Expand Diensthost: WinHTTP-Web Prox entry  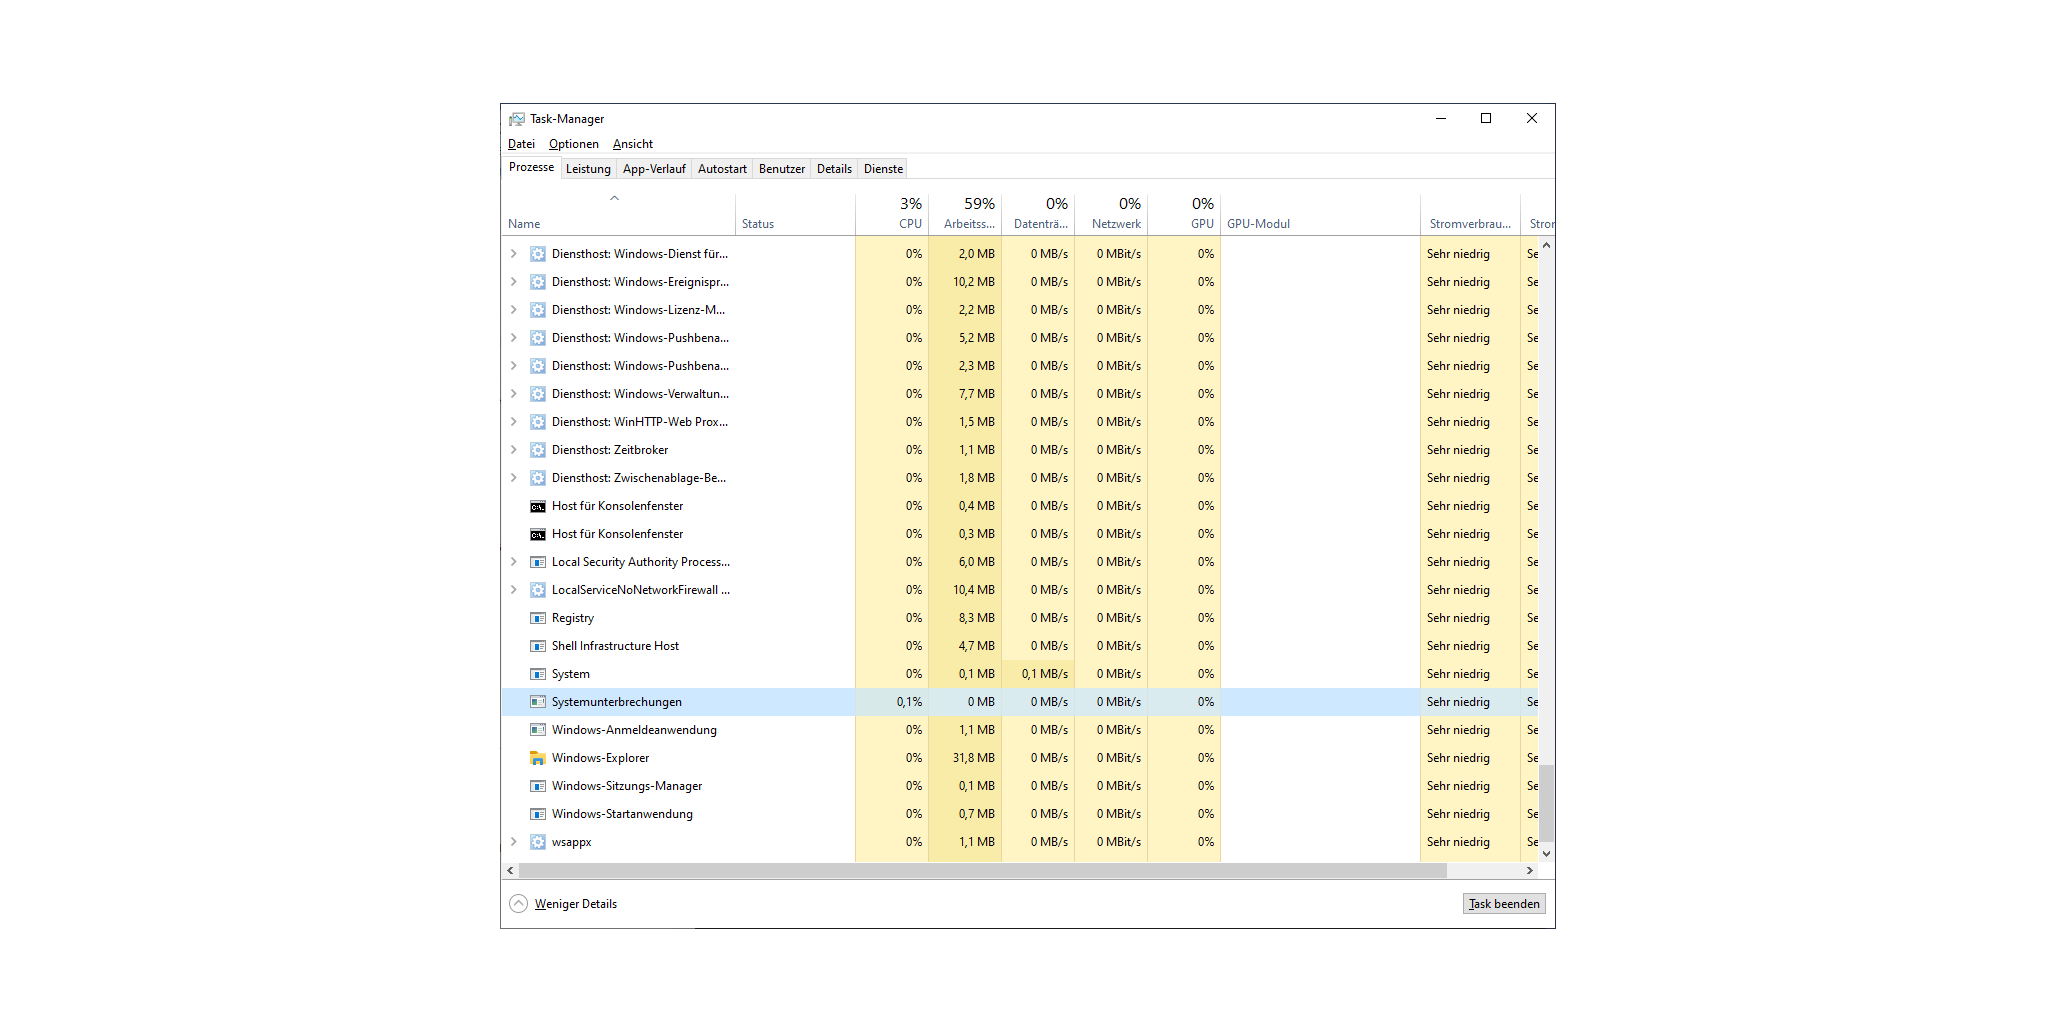tap(514, 422)
